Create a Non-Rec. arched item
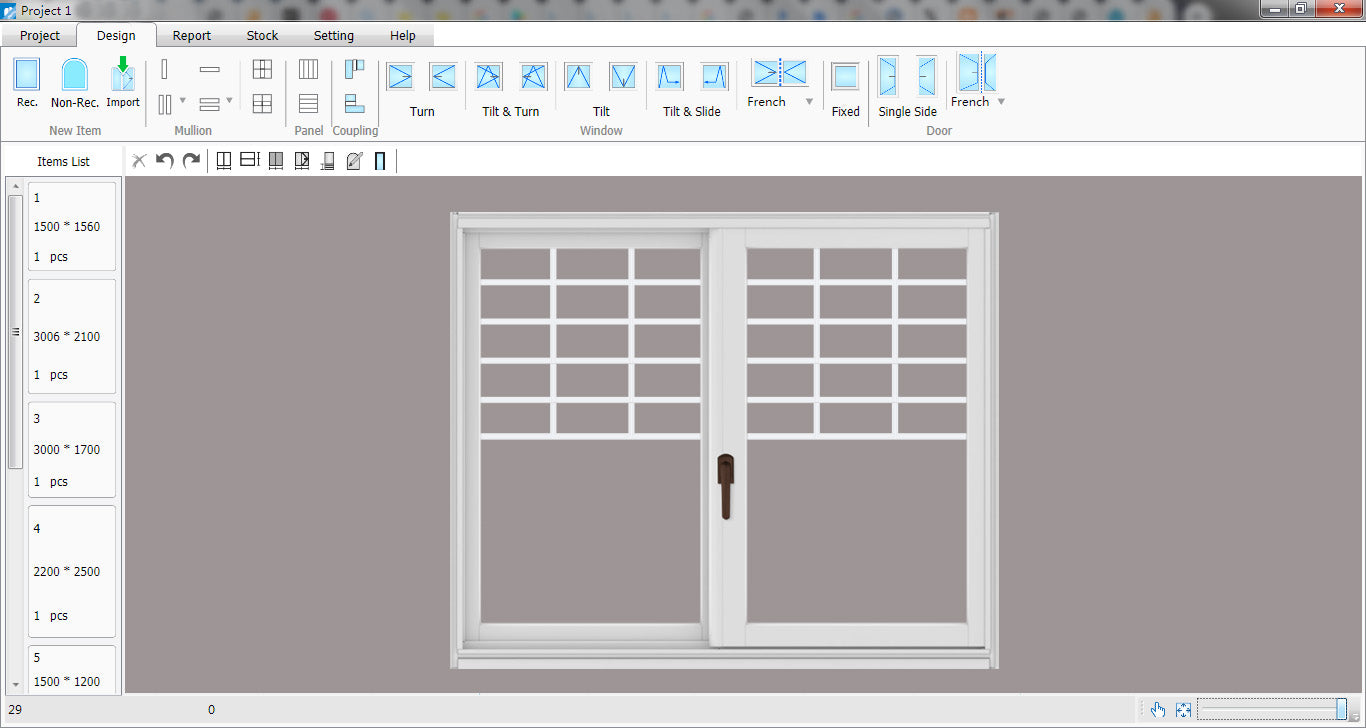This screenshot has width=1366, height=728. pos(74,75)
